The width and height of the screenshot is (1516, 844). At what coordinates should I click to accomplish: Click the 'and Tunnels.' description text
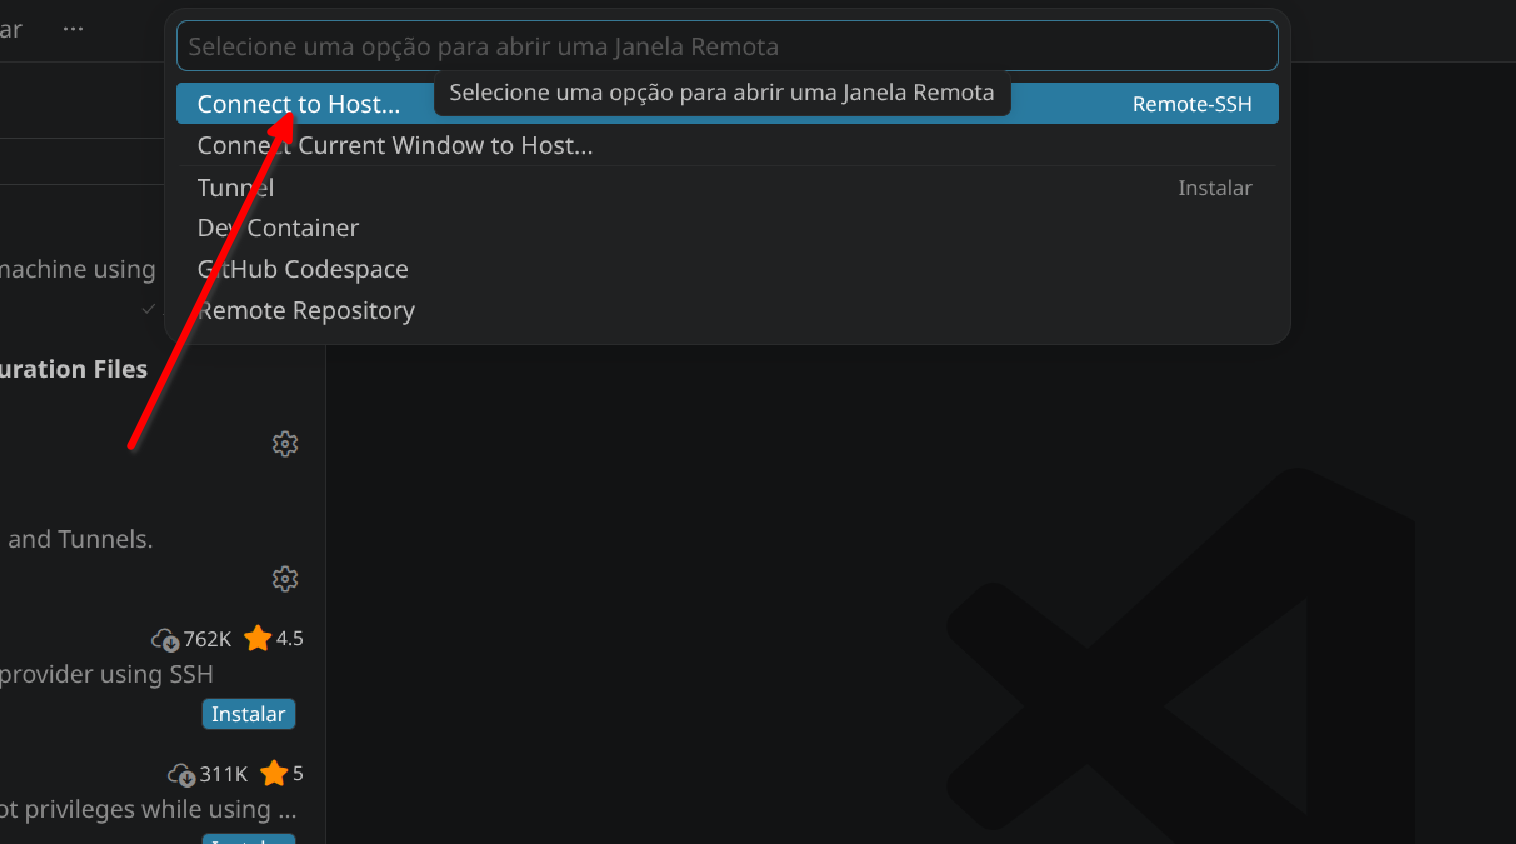click(x=81, y=540)
